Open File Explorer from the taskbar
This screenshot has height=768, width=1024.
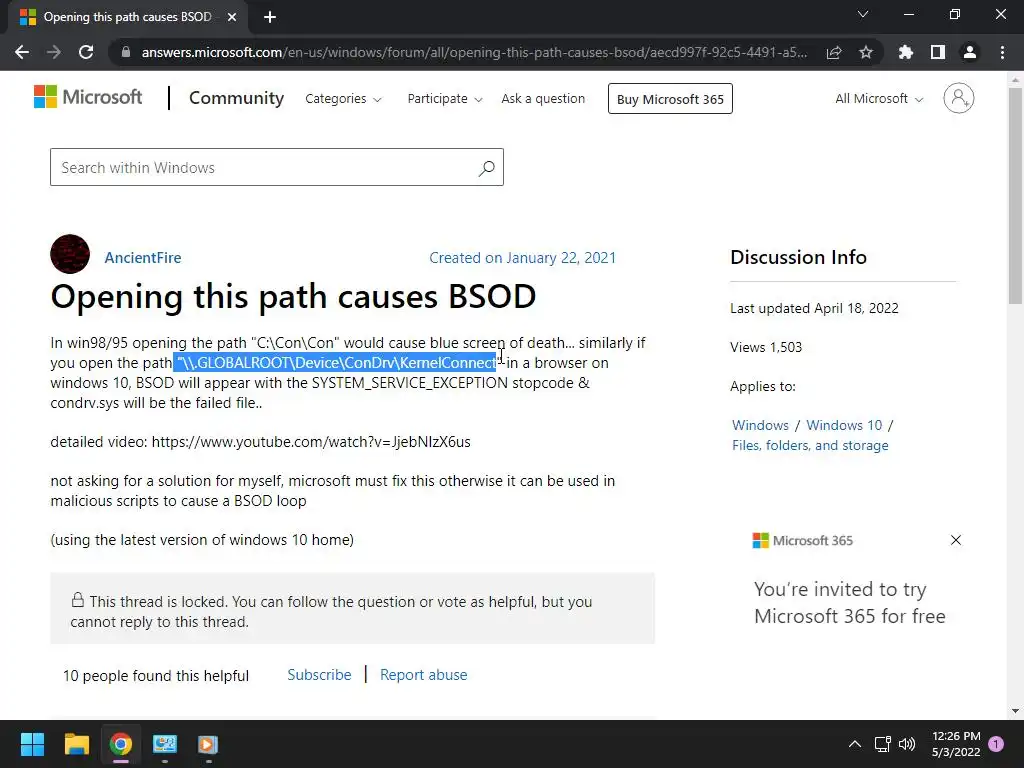pos(76,744)
